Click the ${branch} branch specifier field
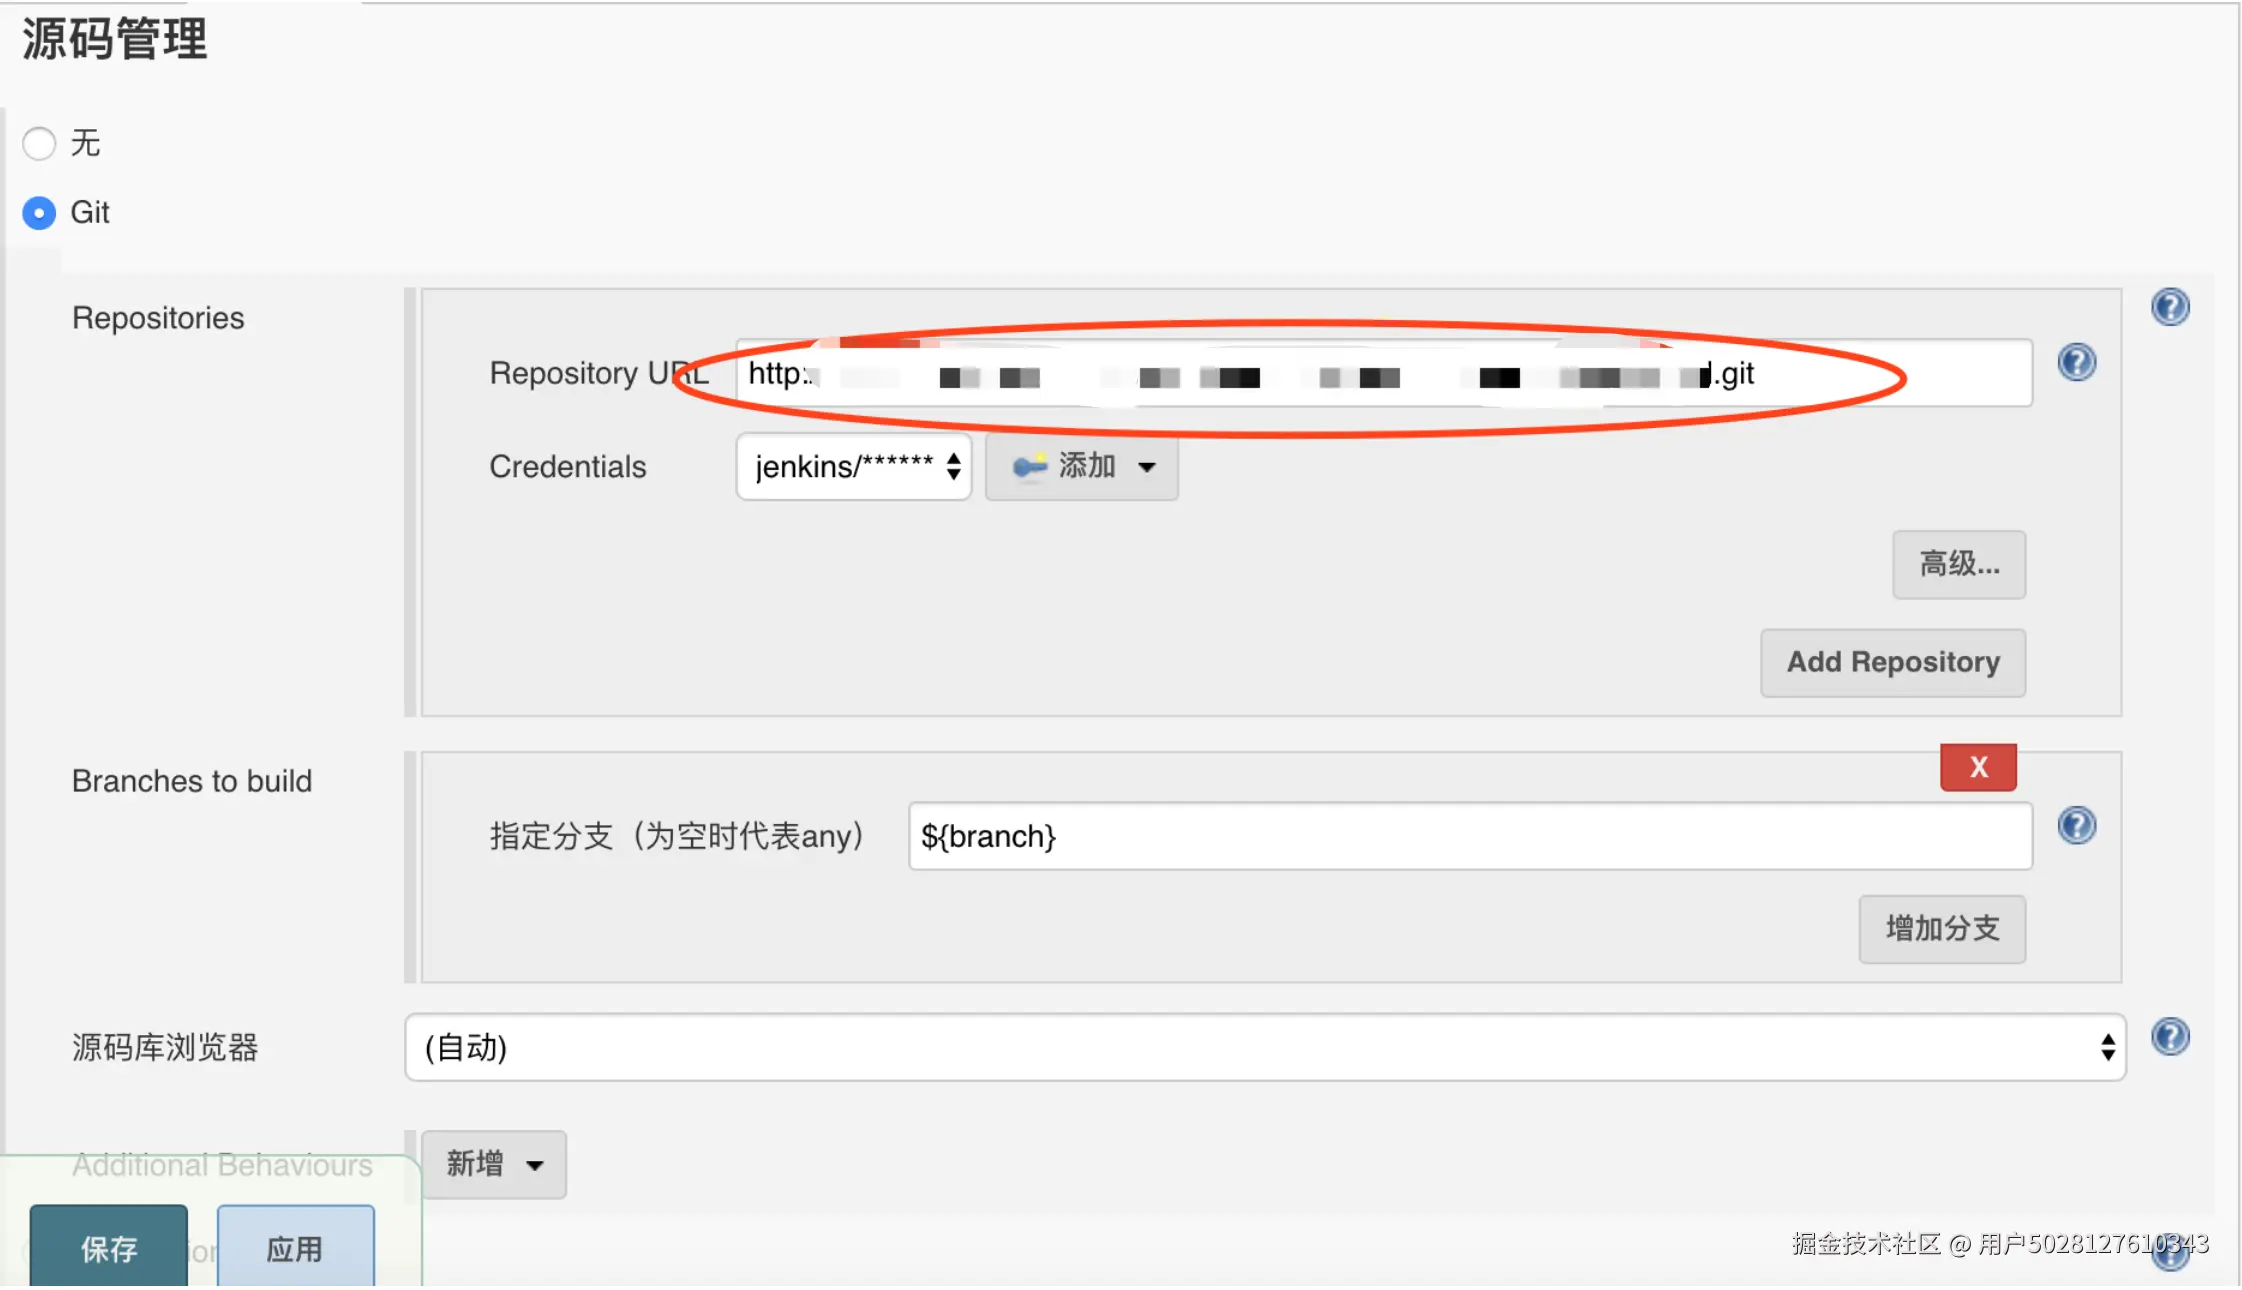The image size is (2242, 1290). 1469,836
